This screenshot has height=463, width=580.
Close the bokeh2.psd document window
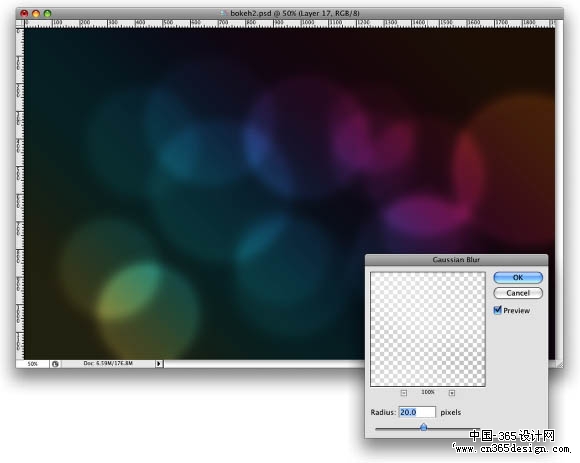pos(24,14)
